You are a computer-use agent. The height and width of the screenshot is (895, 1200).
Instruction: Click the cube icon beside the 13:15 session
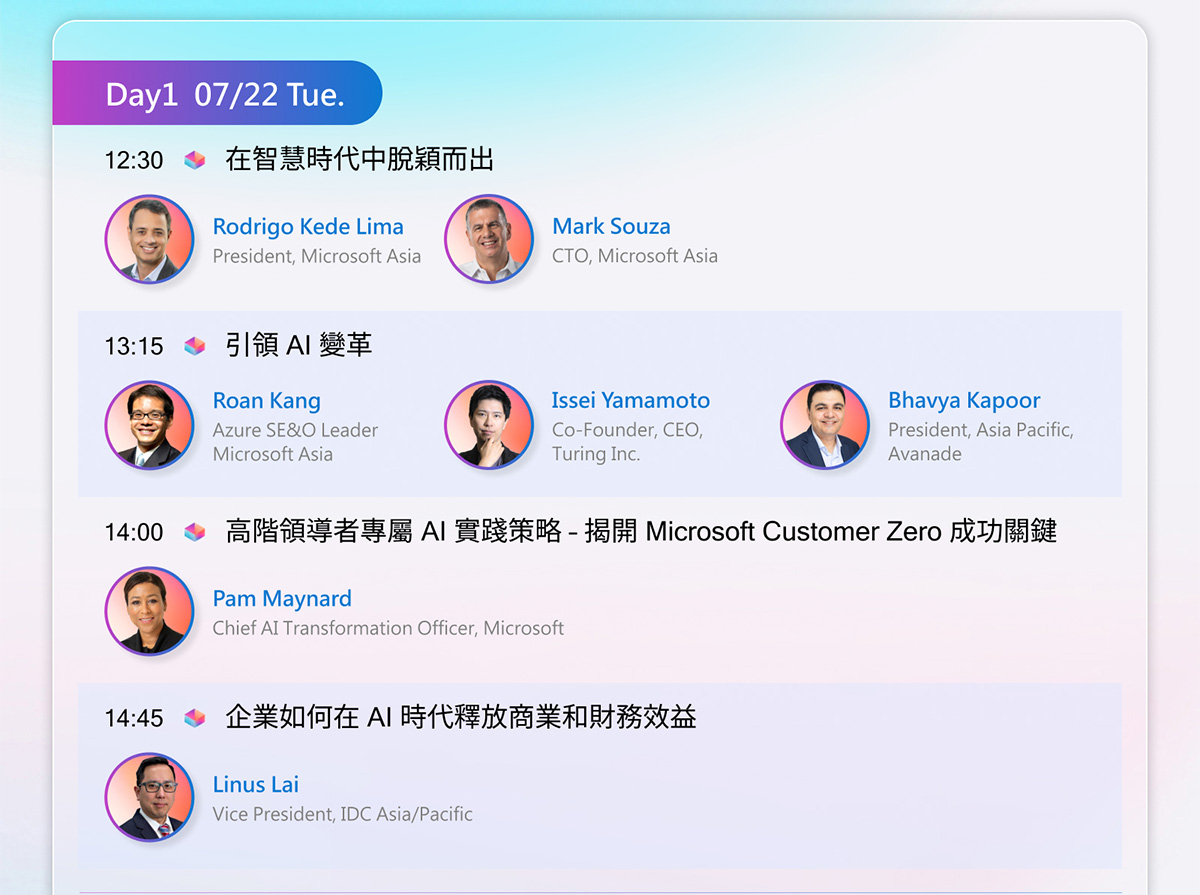[195, 346]
